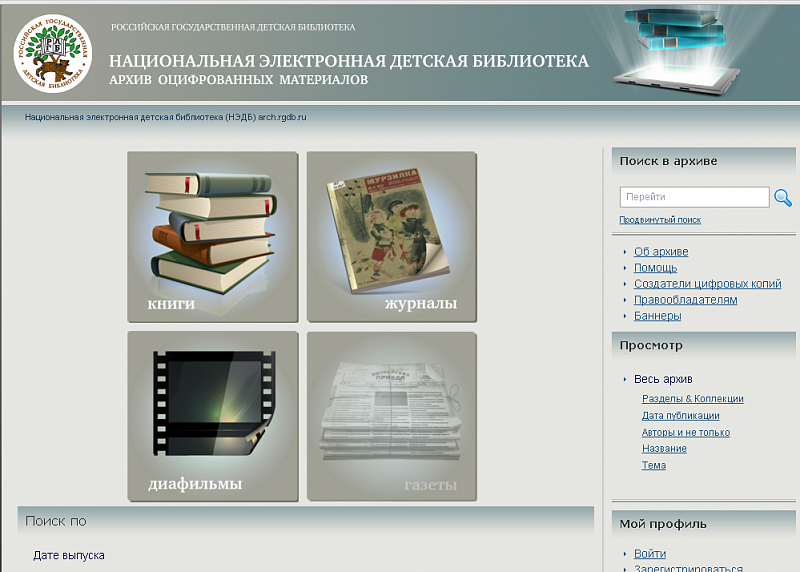This screenshot has height=572, width=800.
Task: Open the Продвинутый поиск link
Action: (x=660, y=220)
